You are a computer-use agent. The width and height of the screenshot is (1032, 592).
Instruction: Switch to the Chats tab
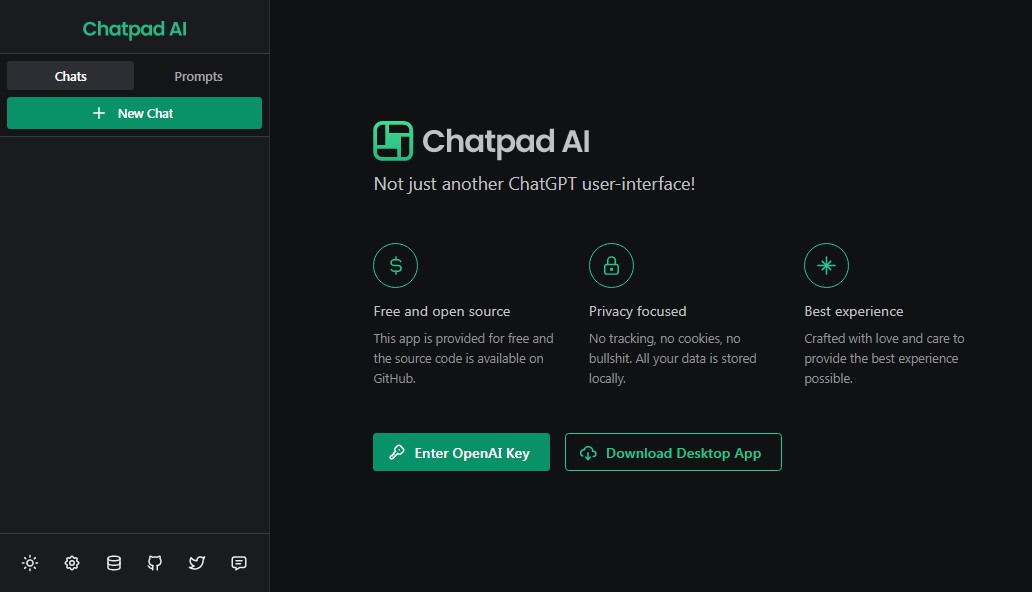tap(70, 76)
